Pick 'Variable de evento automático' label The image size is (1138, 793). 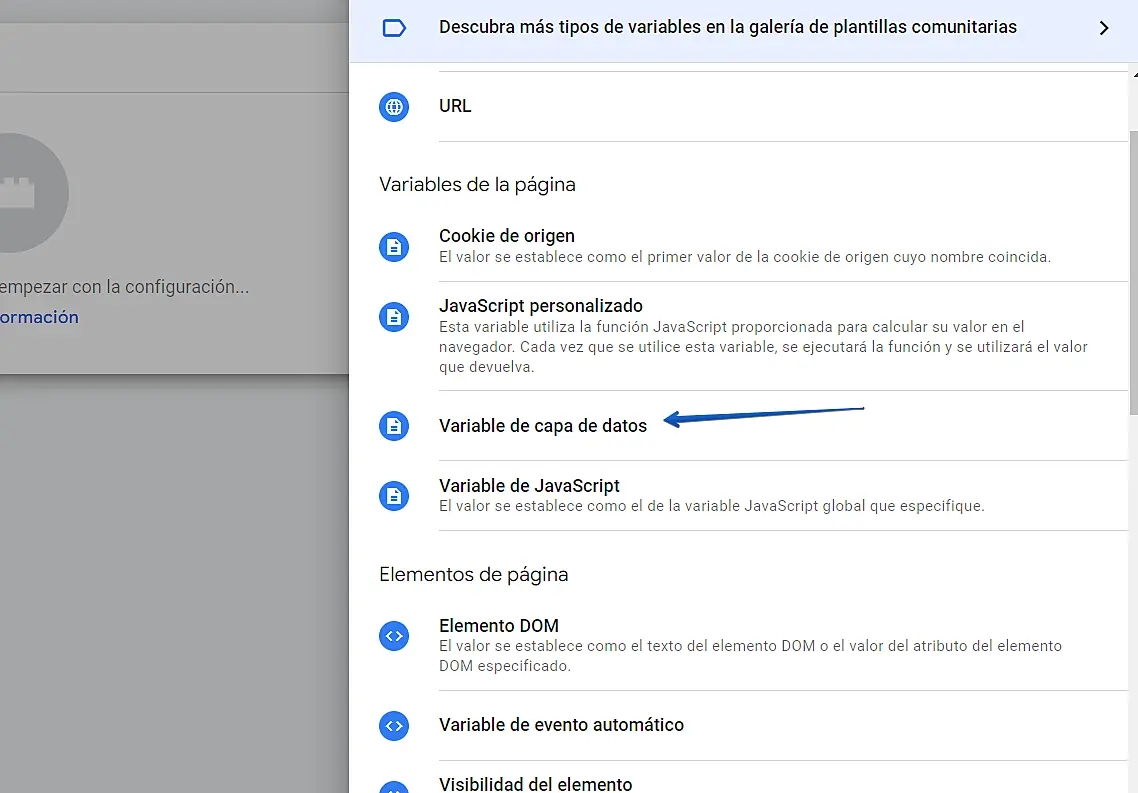pos(561,725)
